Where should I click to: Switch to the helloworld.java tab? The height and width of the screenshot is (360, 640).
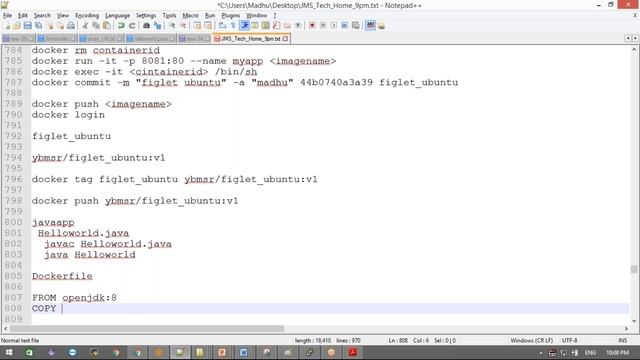click(x=151, y=39)
